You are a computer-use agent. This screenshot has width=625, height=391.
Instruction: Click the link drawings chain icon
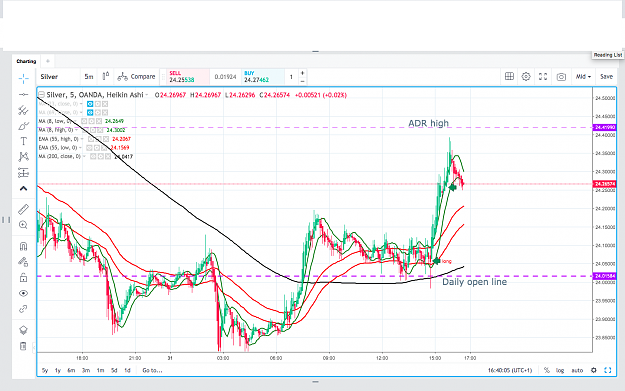[x=24, y=309]
